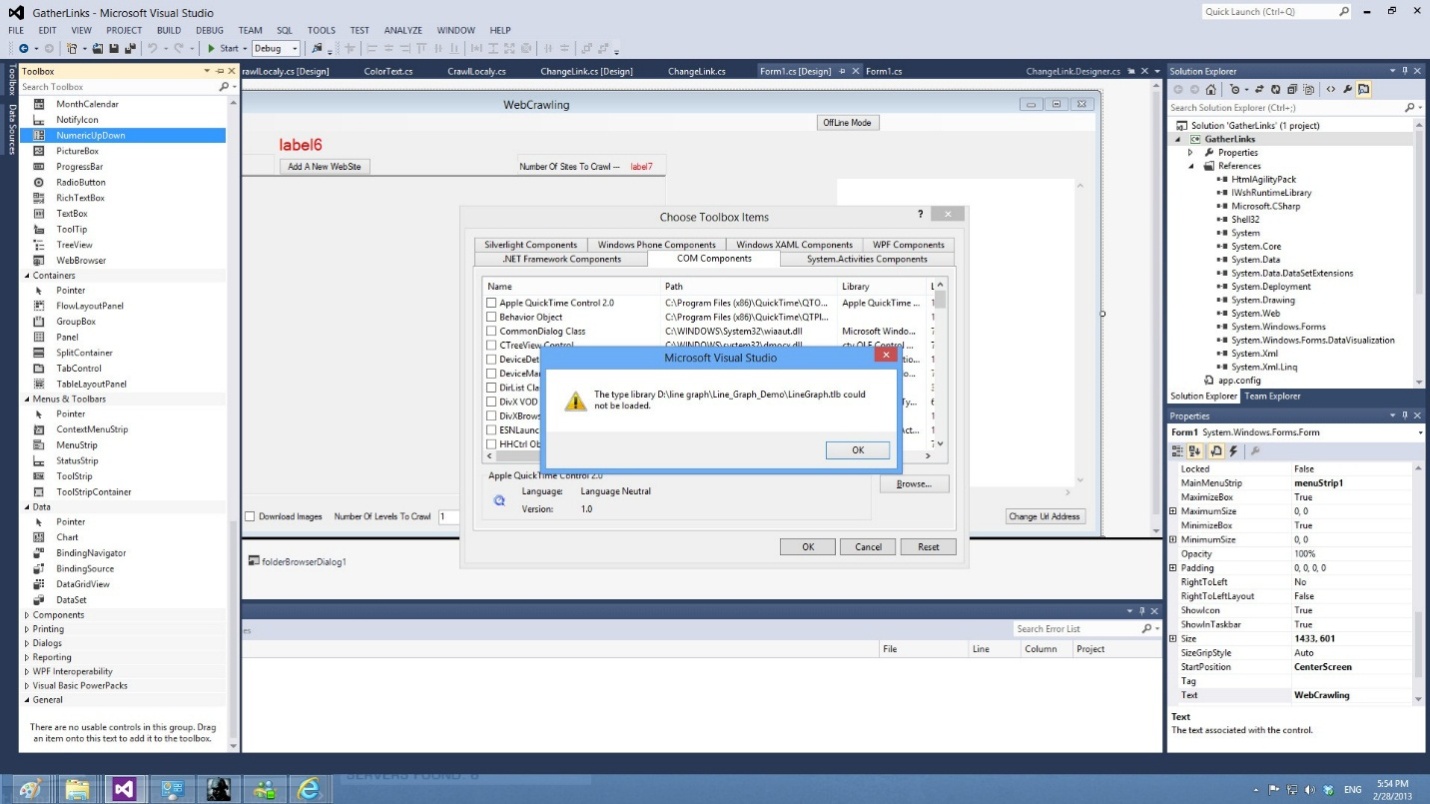Check the Apple QuickTime Control 2.0 checkbox
The image size is (1430, 804).
pos(491,303)
